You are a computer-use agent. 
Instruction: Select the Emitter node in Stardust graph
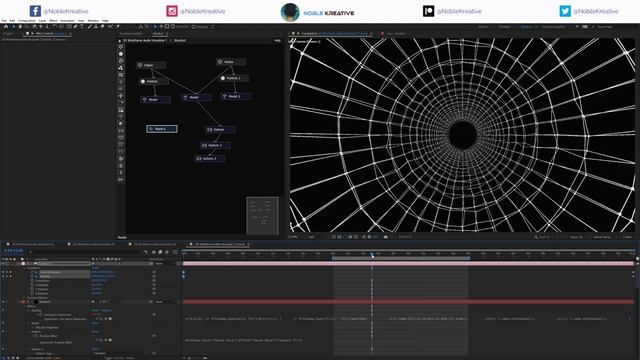151,65
